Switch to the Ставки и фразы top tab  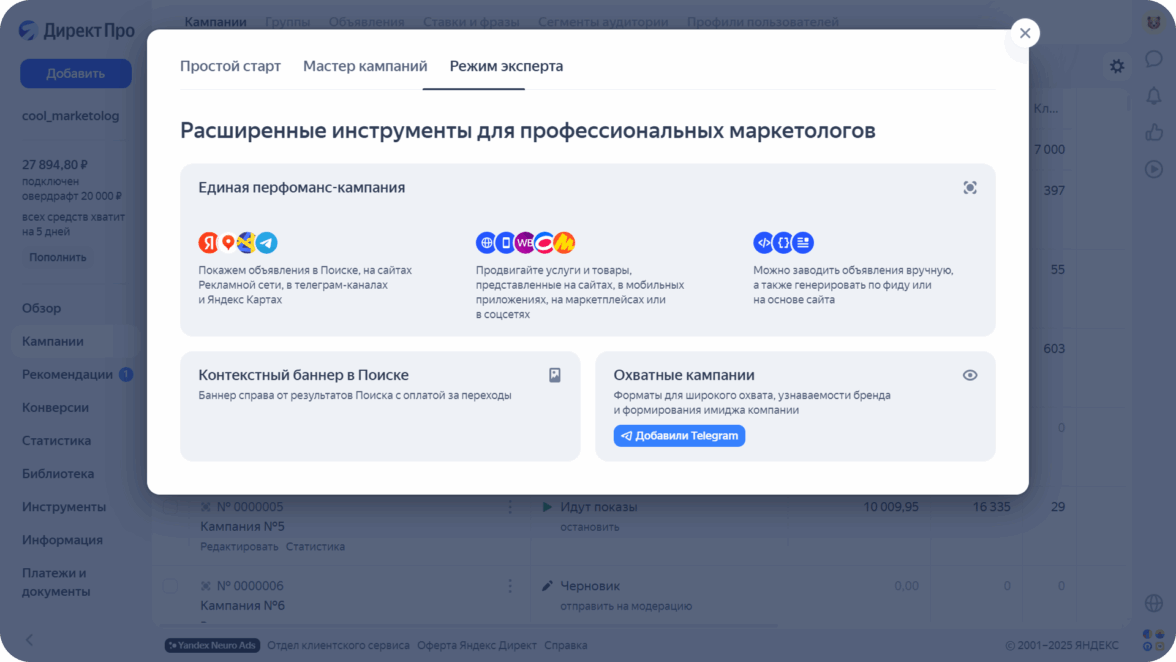click(x=471, y=22)
